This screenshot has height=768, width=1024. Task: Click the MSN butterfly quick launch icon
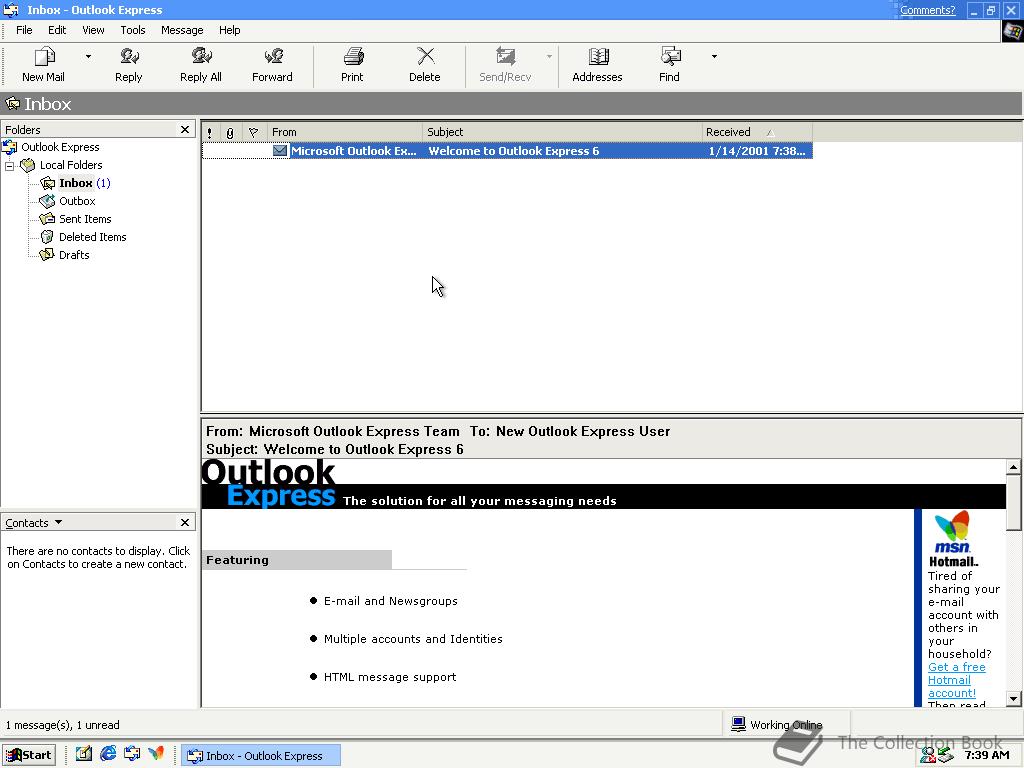[156, 754]
